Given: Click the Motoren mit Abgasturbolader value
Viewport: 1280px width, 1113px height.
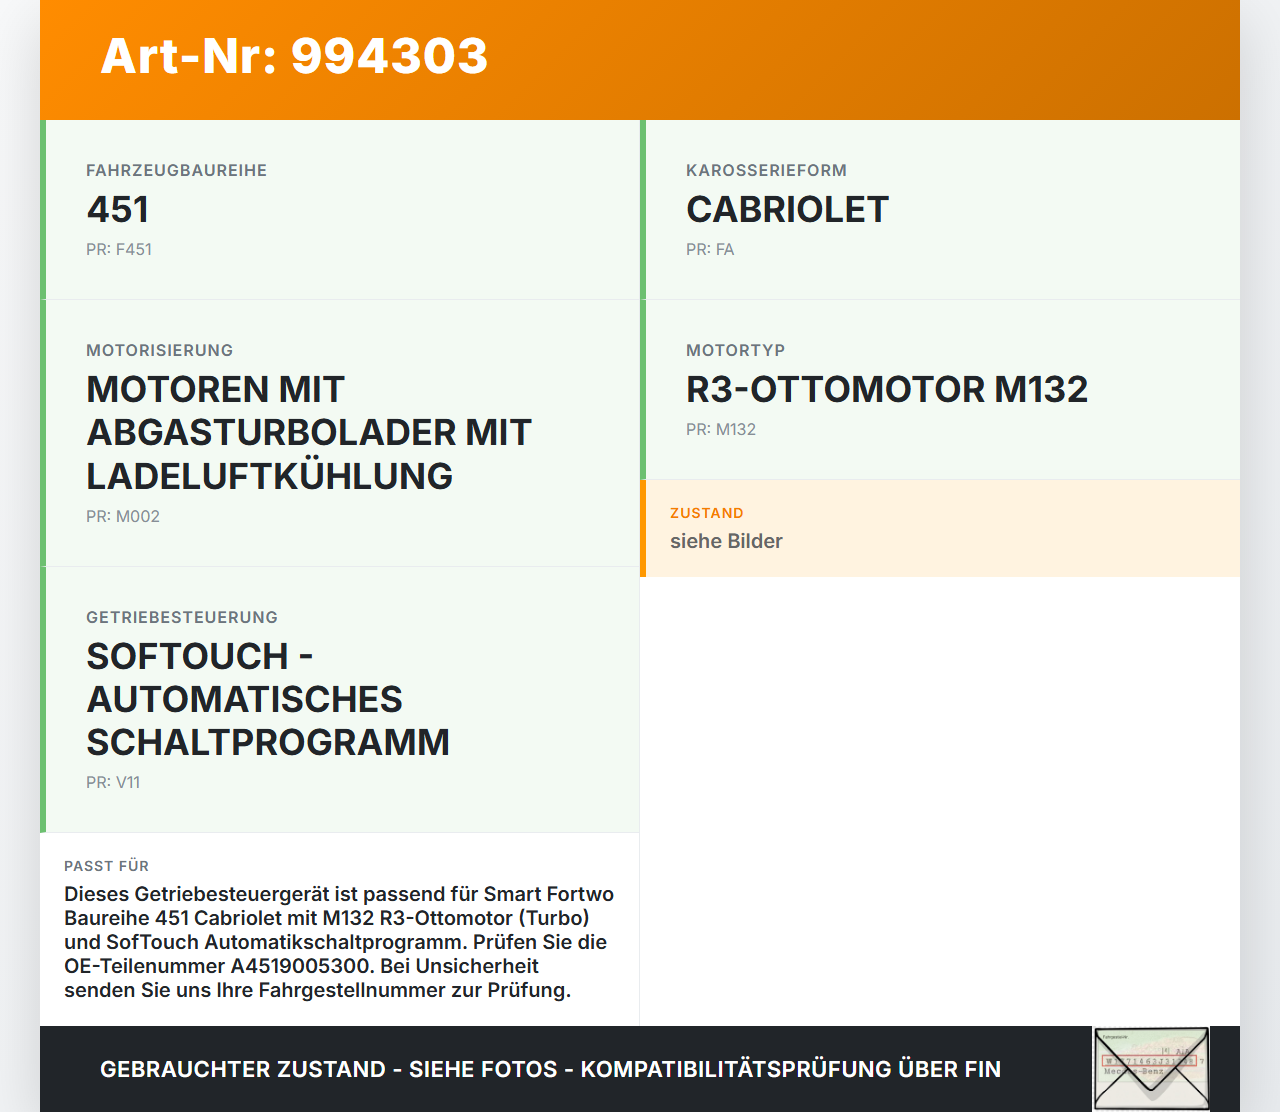Looking at the screenshot, I should [309, 432].
